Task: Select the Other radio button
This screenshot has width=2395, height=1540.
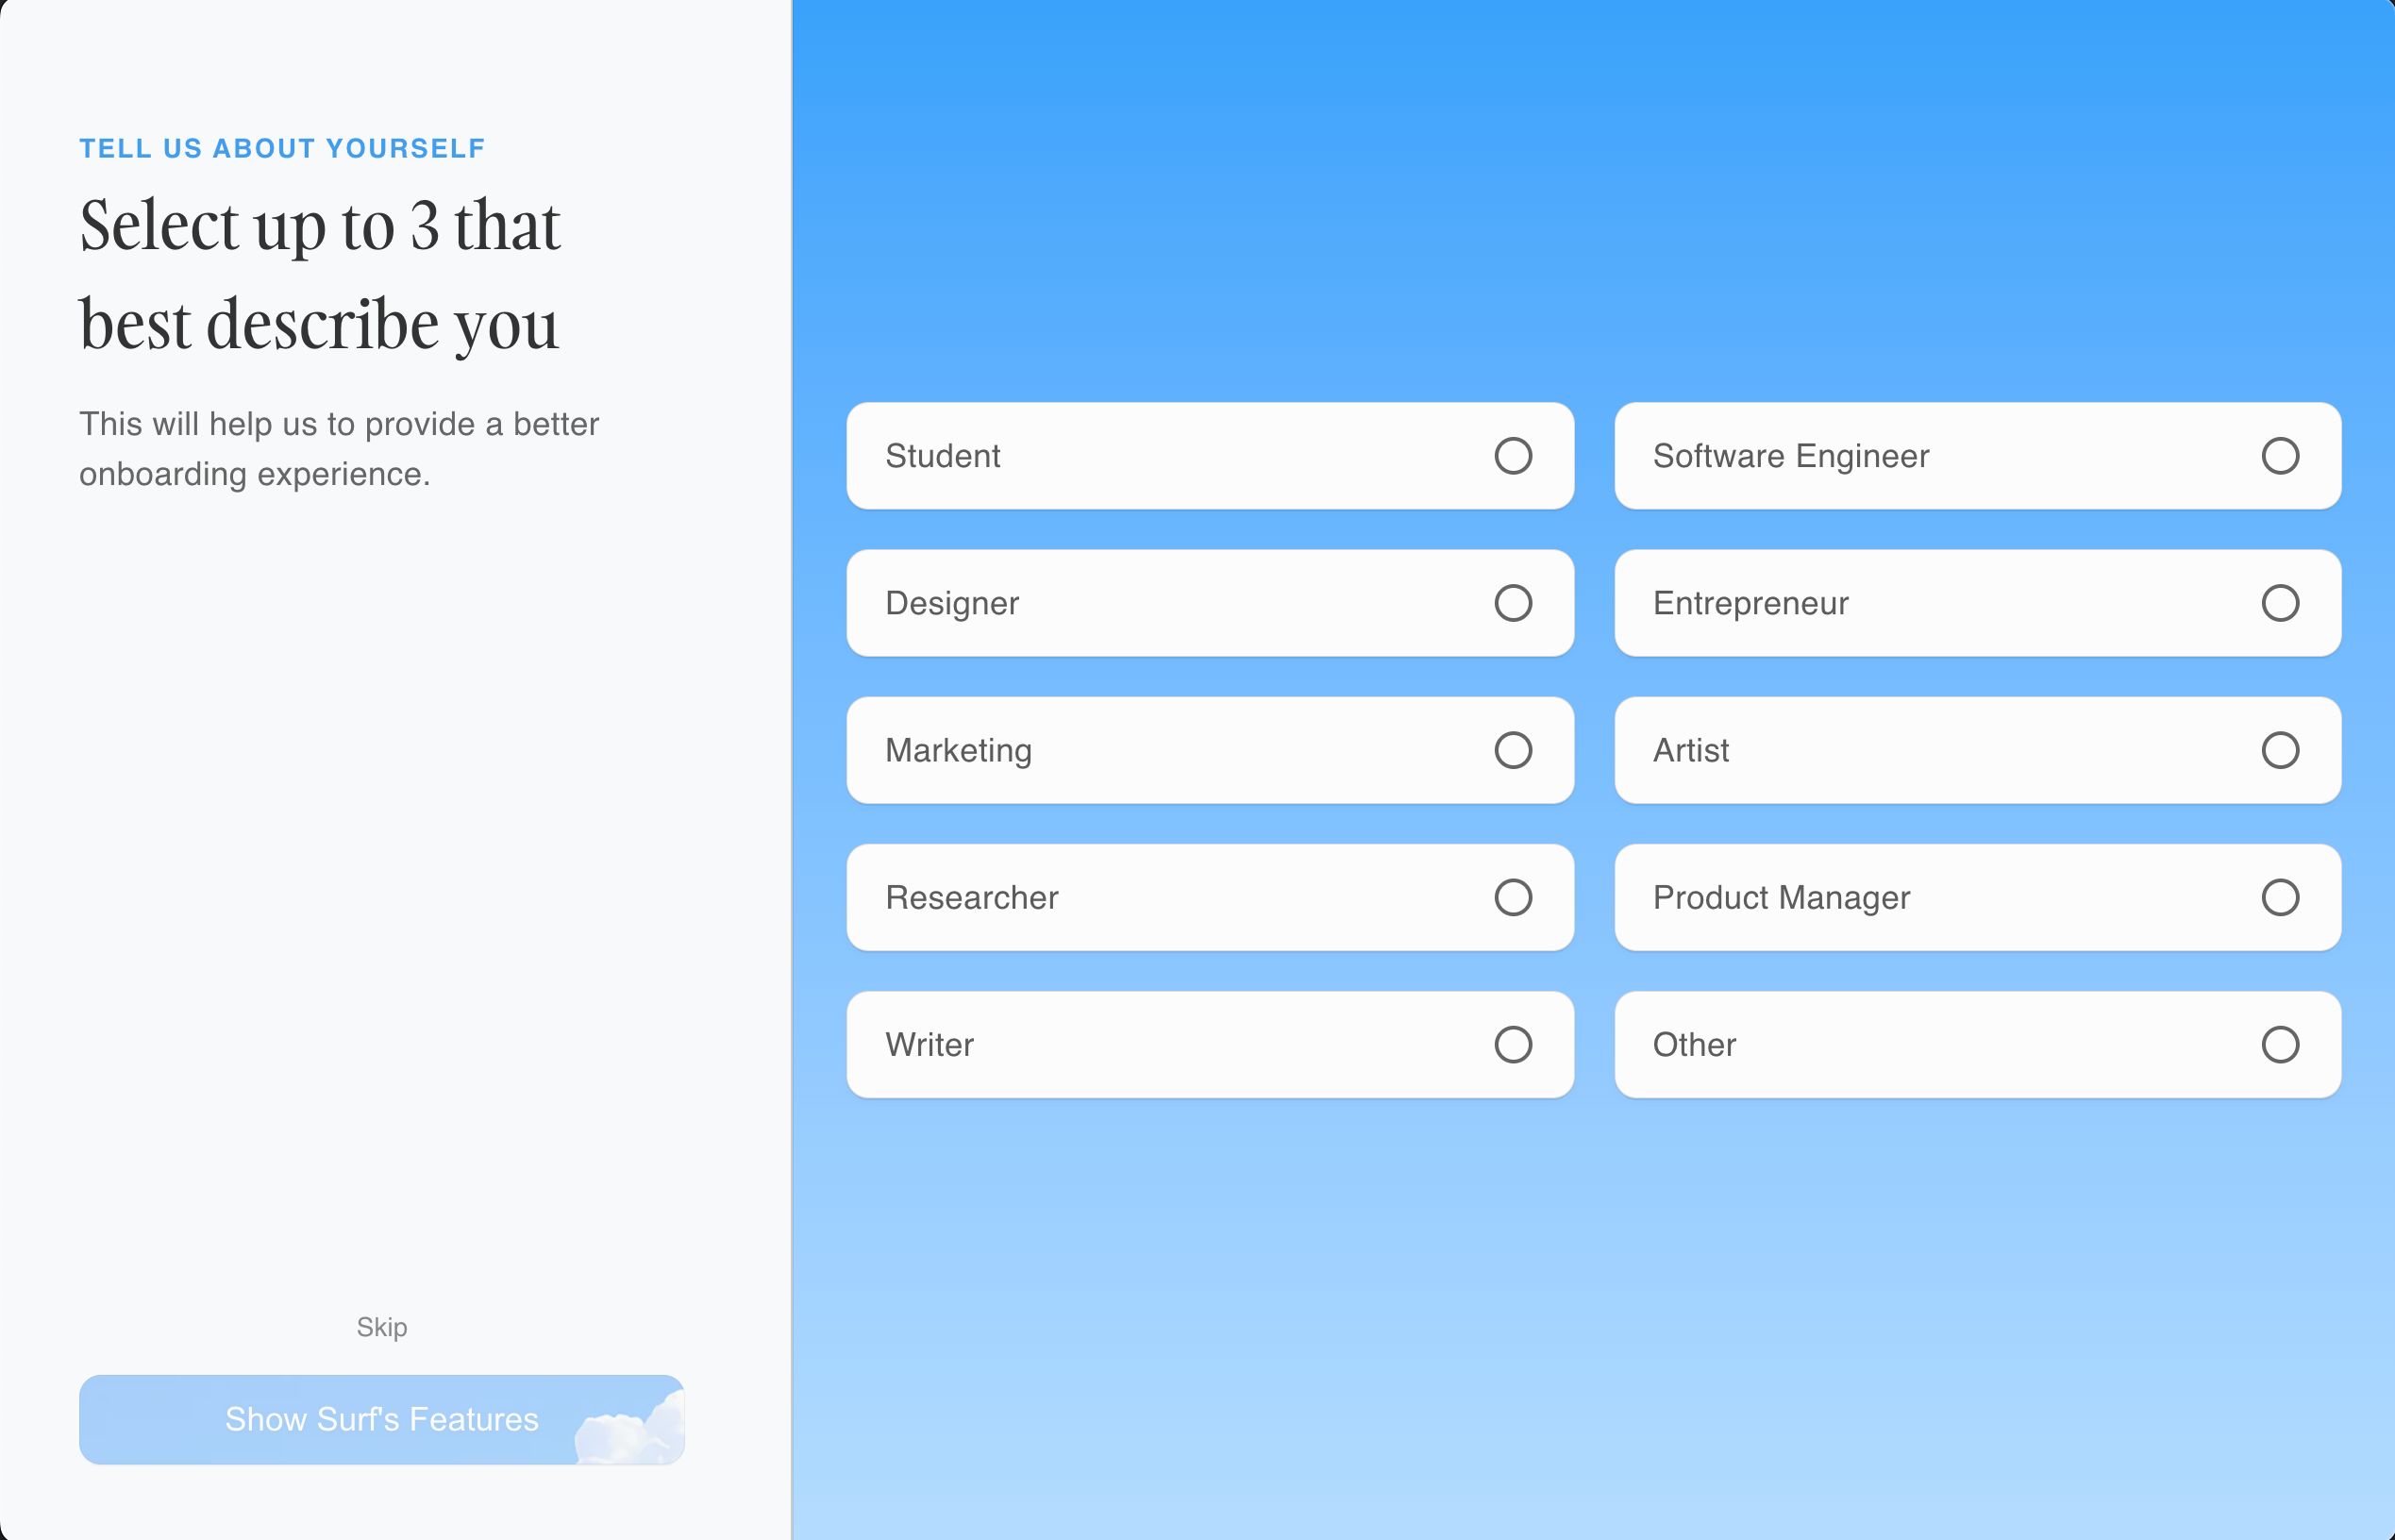Action: pos(2282,1046)
